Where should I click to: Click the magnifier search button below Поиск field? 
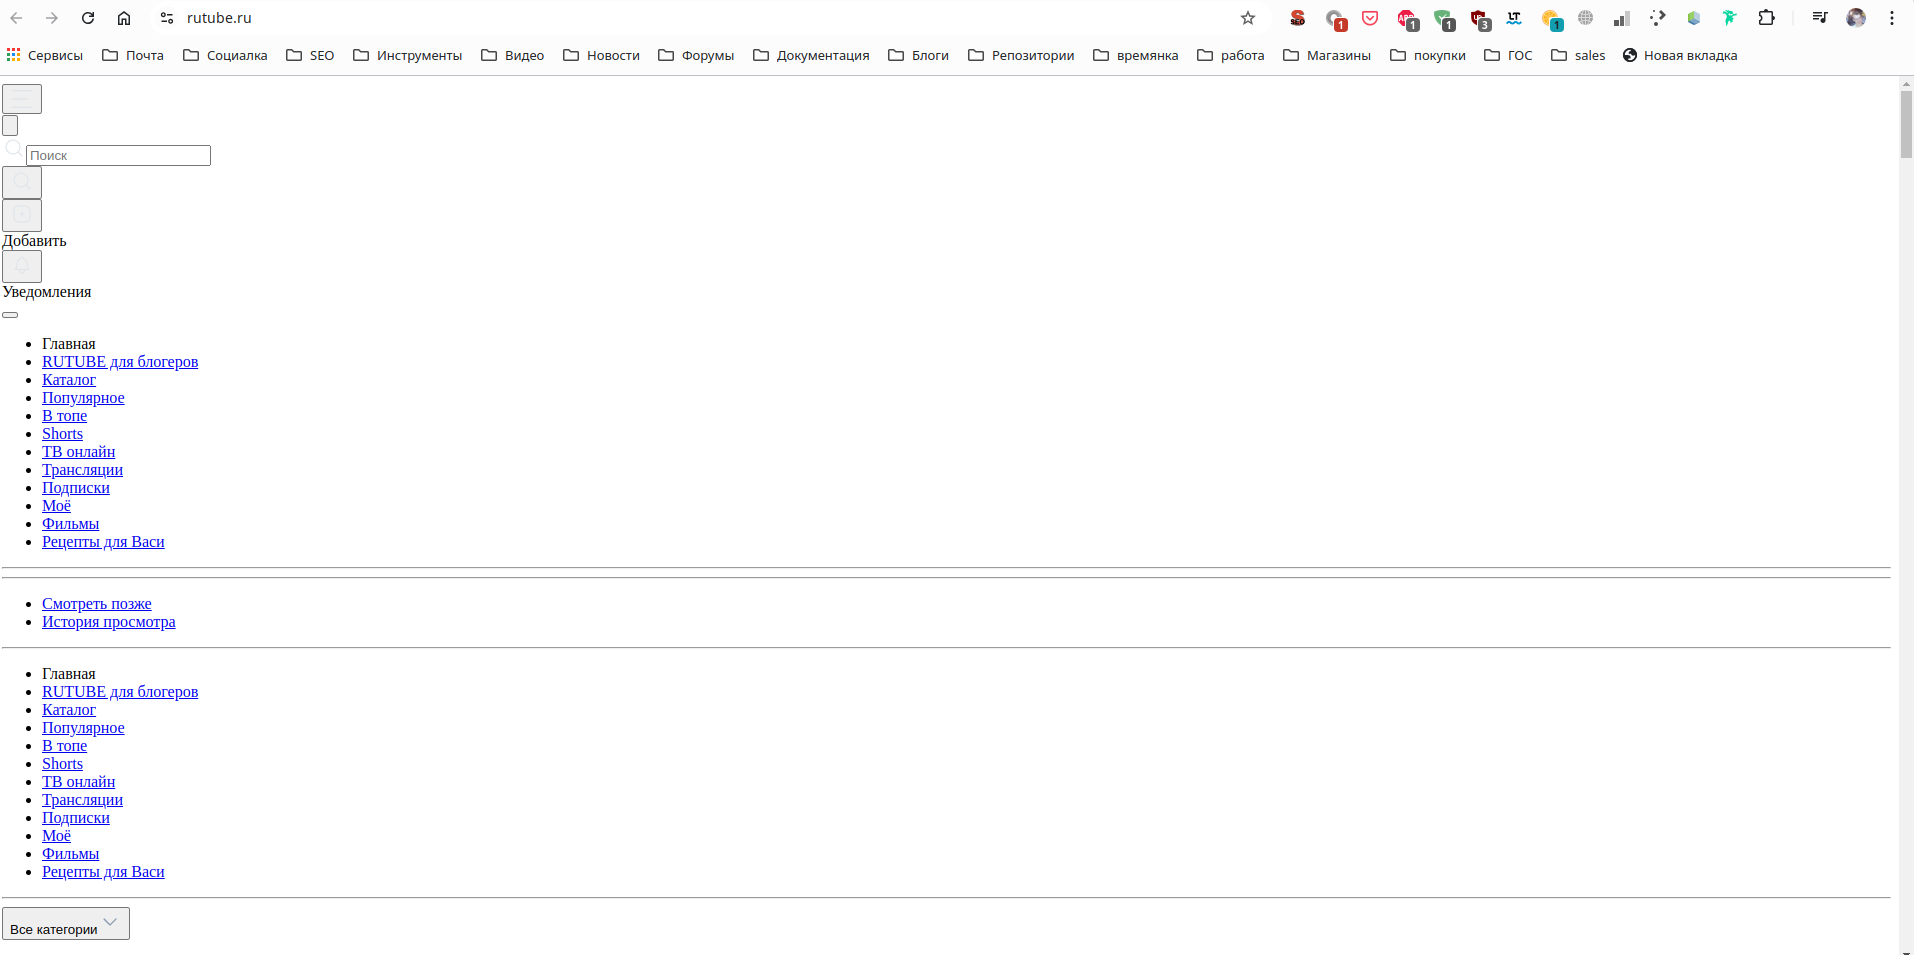[x=22, y=182]
